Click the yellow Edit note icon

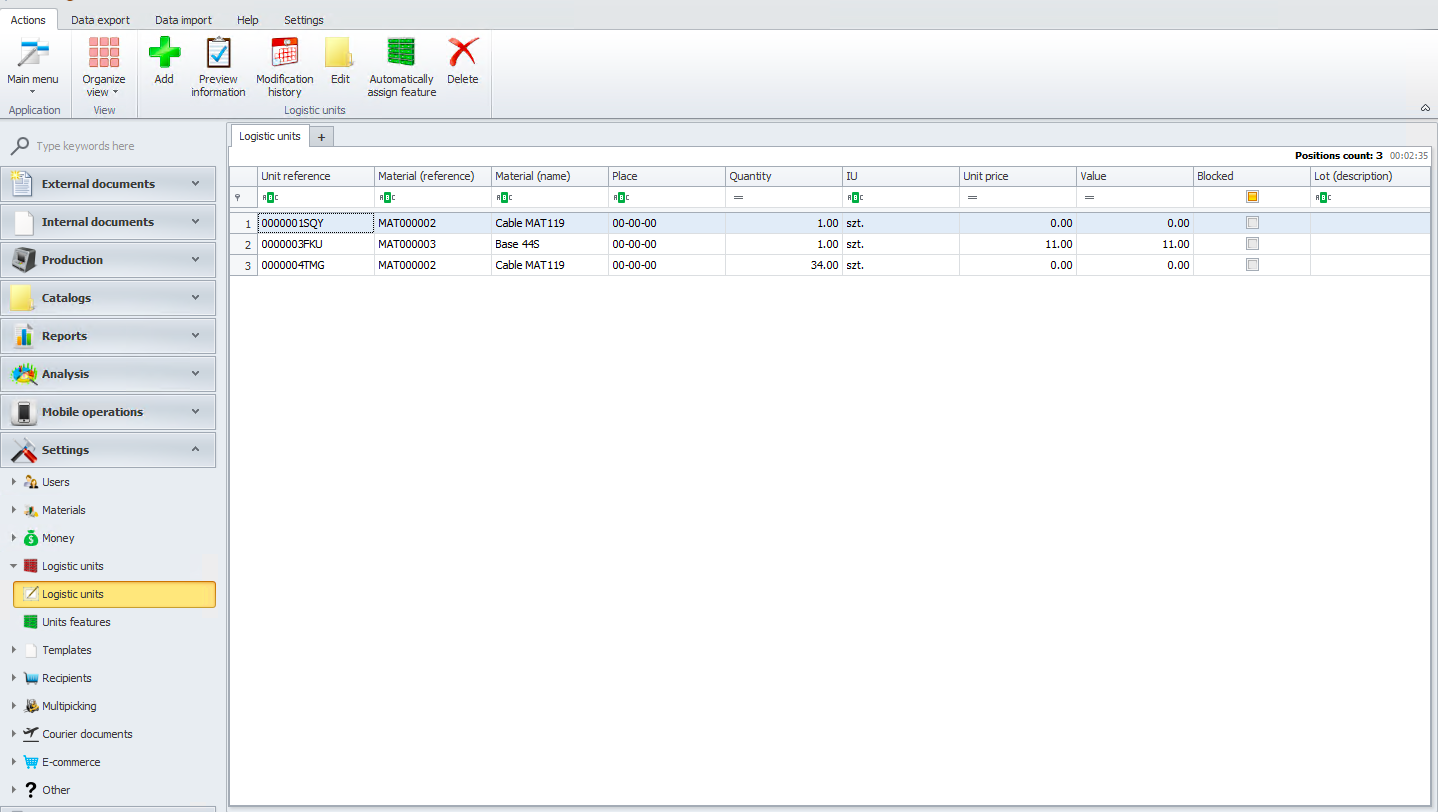coord(340,52)
